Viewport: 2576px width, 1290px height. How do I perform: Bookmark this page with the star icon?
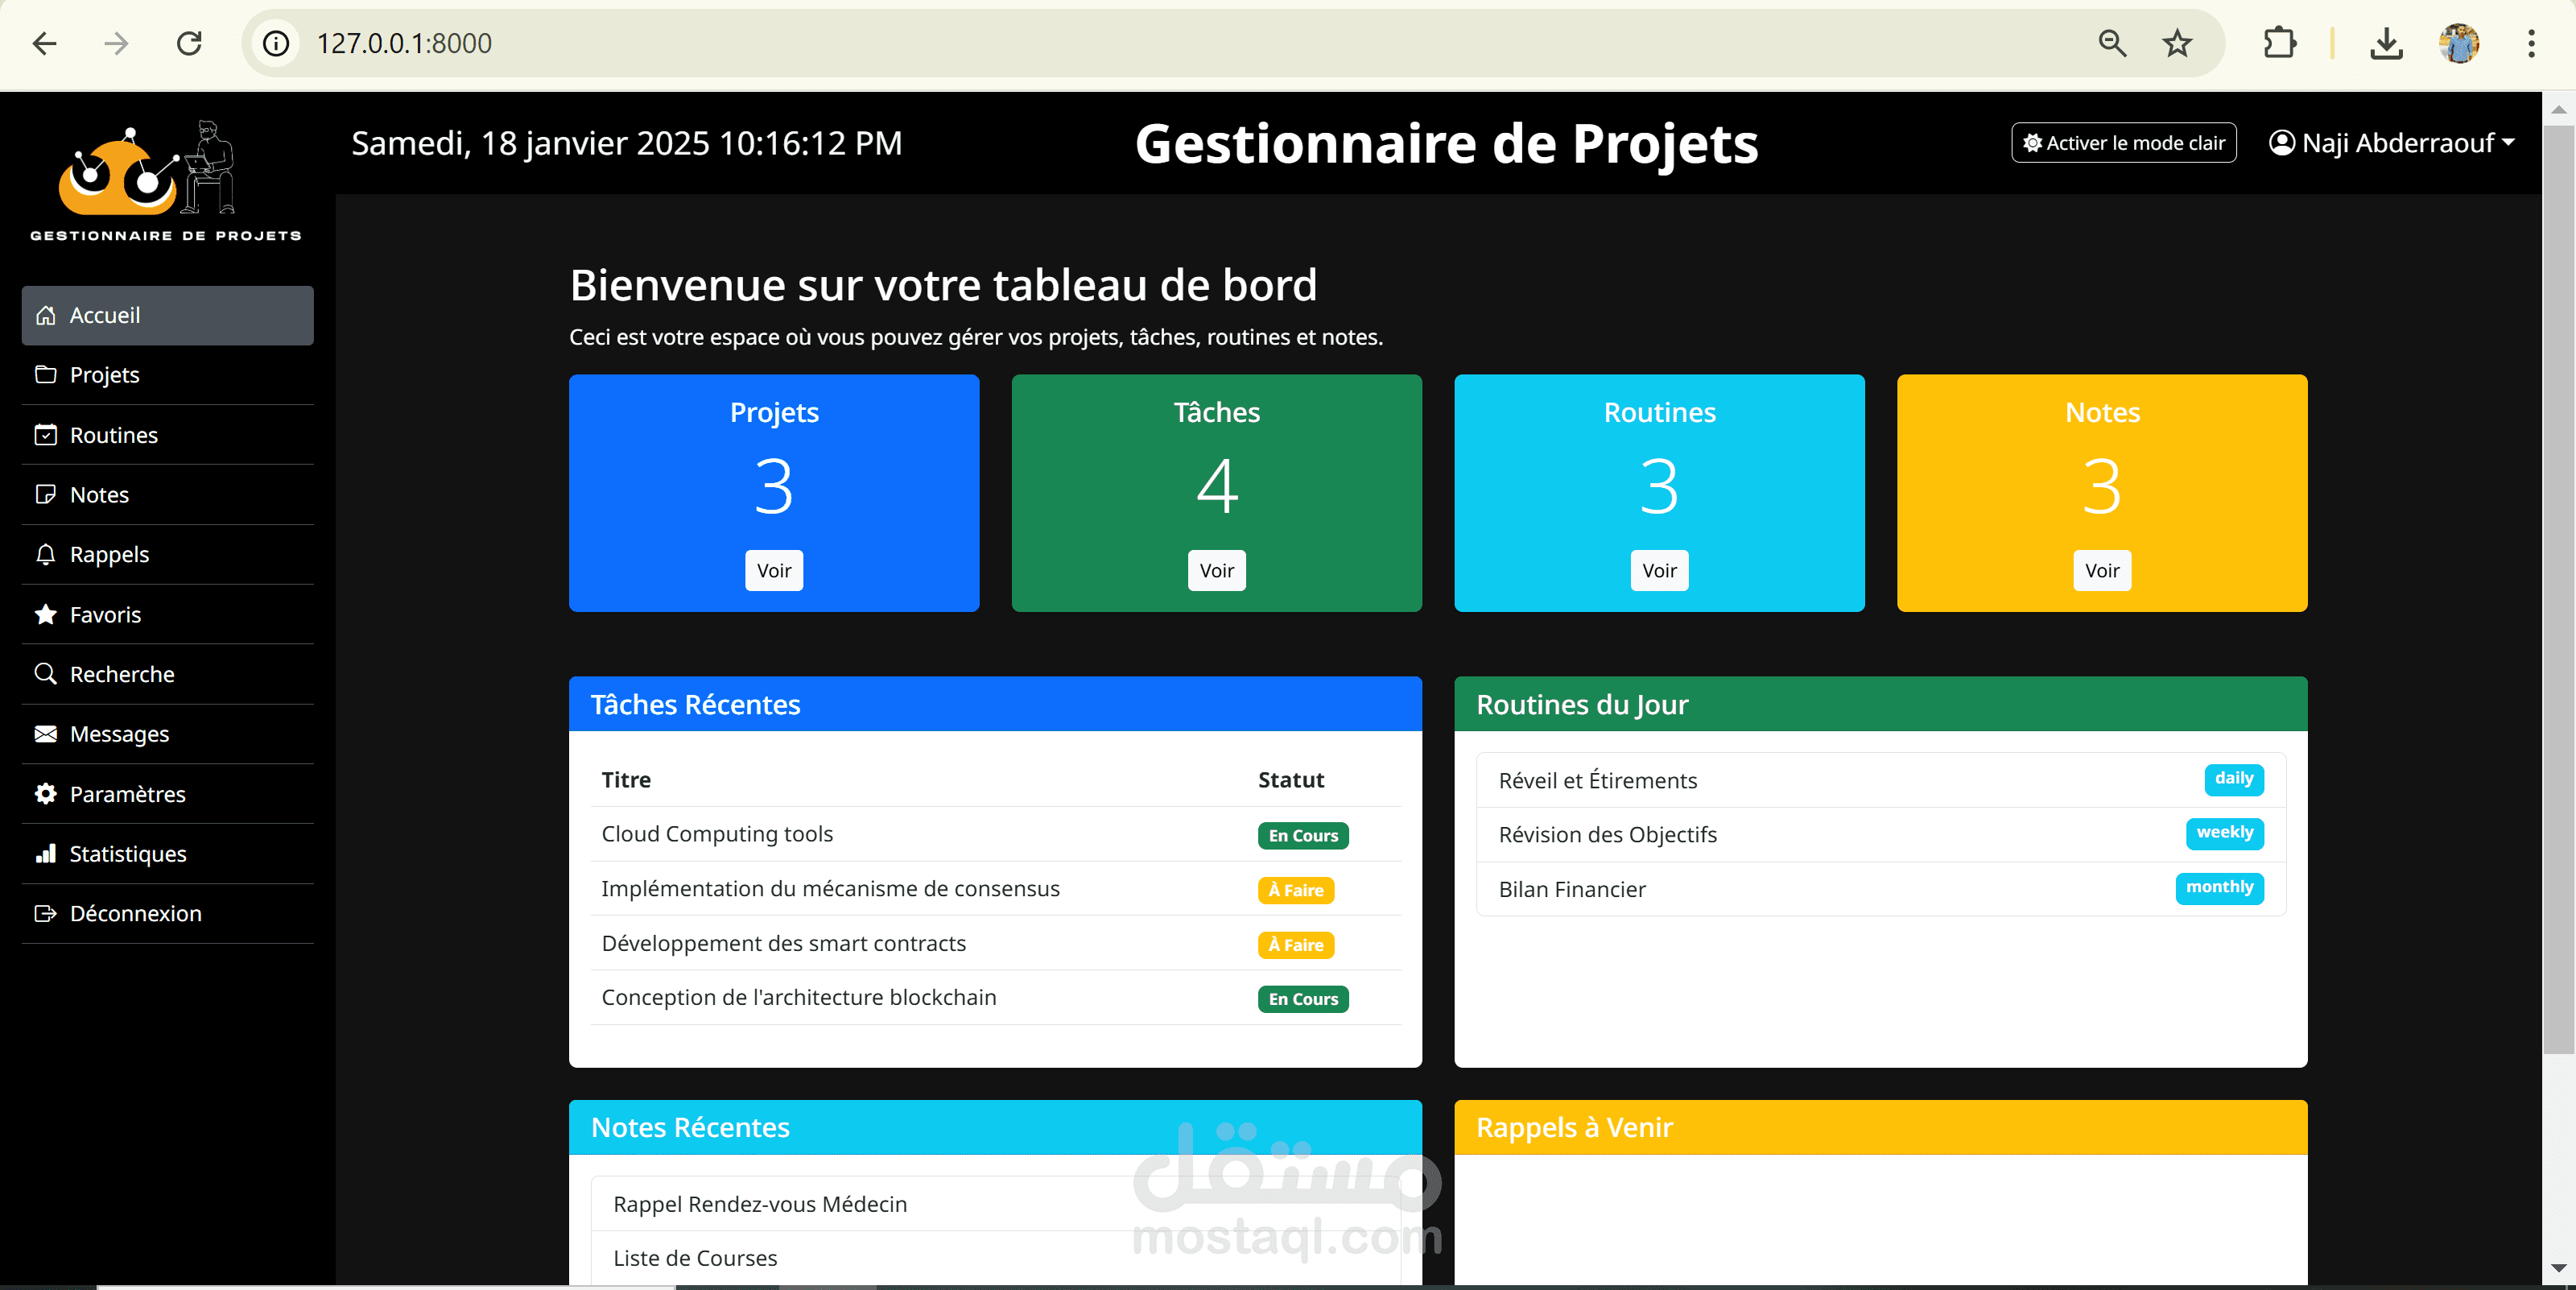coord(2177,43)
